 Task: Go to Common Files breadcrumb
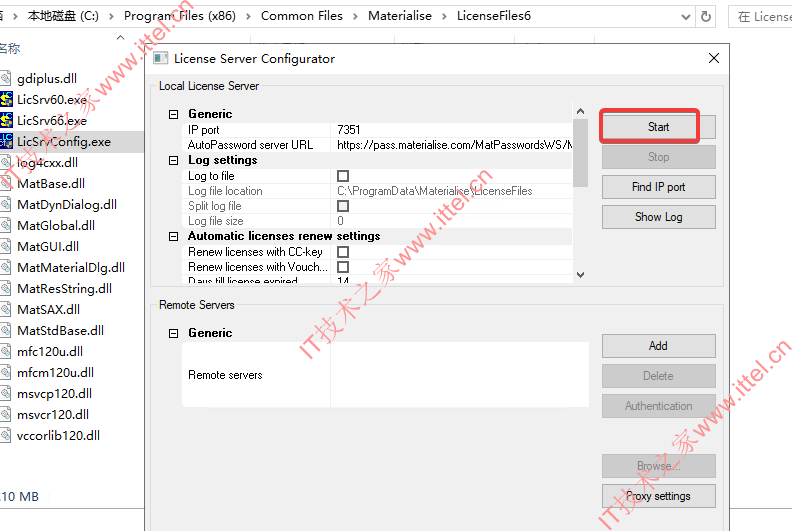tap(302, 16)
